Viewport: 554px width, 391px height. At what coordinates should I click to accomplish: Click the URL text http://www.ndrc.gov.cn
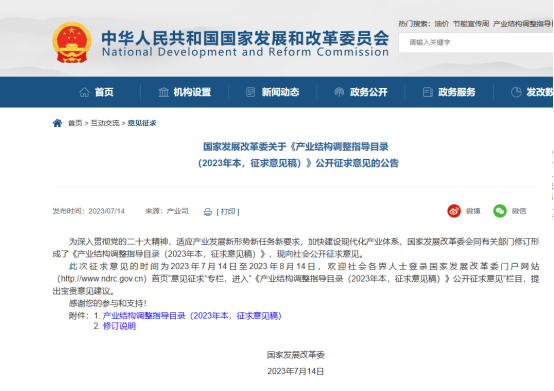click(x=102, y=279)
